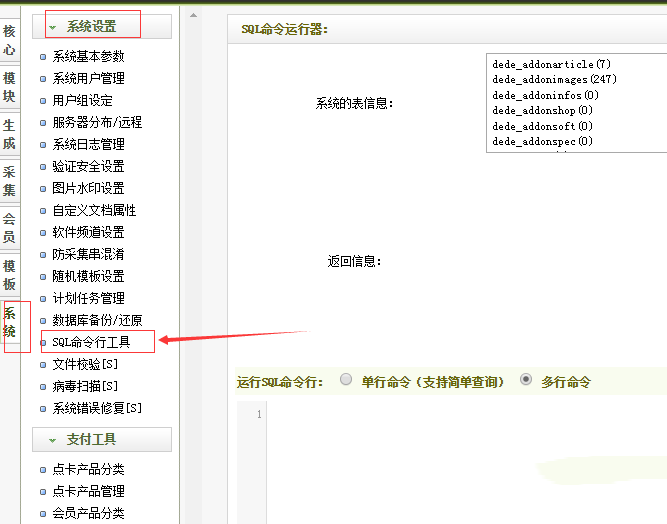Image resolution: width=667 pixels, height=524 pixels.
Task: Switch to the 会员 side tab
Action: point(9,228)
